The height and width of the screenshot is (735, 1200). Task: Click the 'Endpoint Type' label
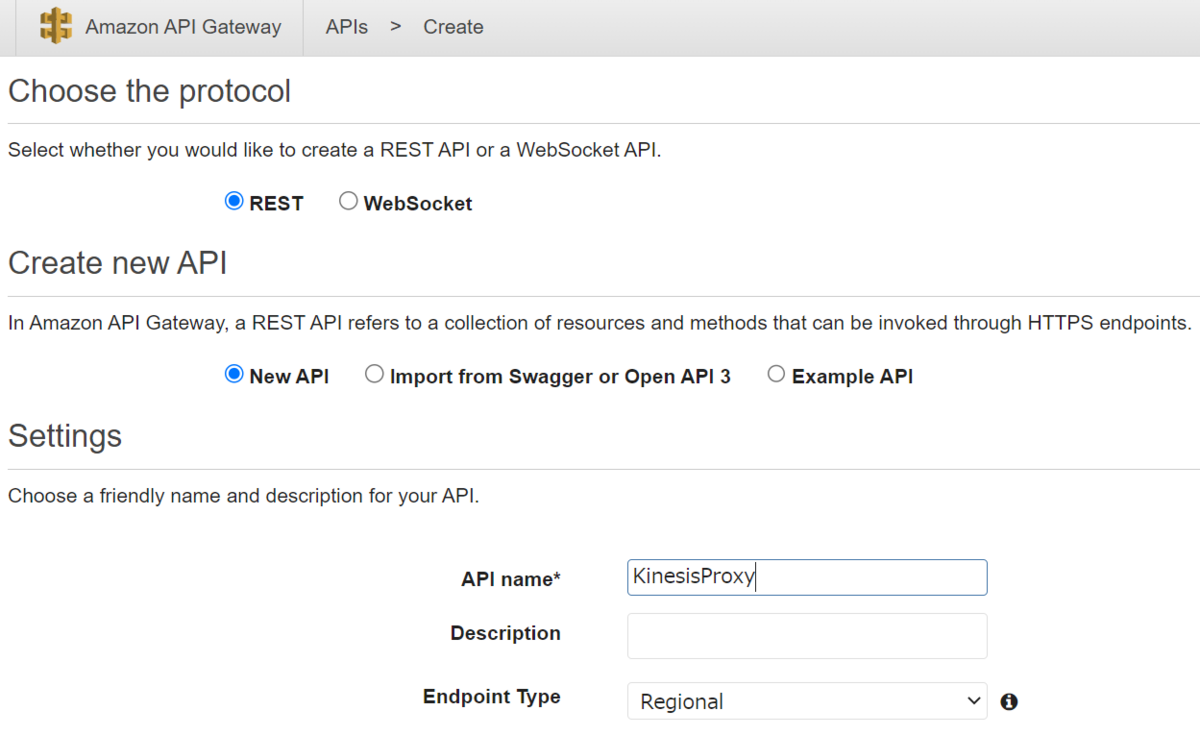[492, 697]
